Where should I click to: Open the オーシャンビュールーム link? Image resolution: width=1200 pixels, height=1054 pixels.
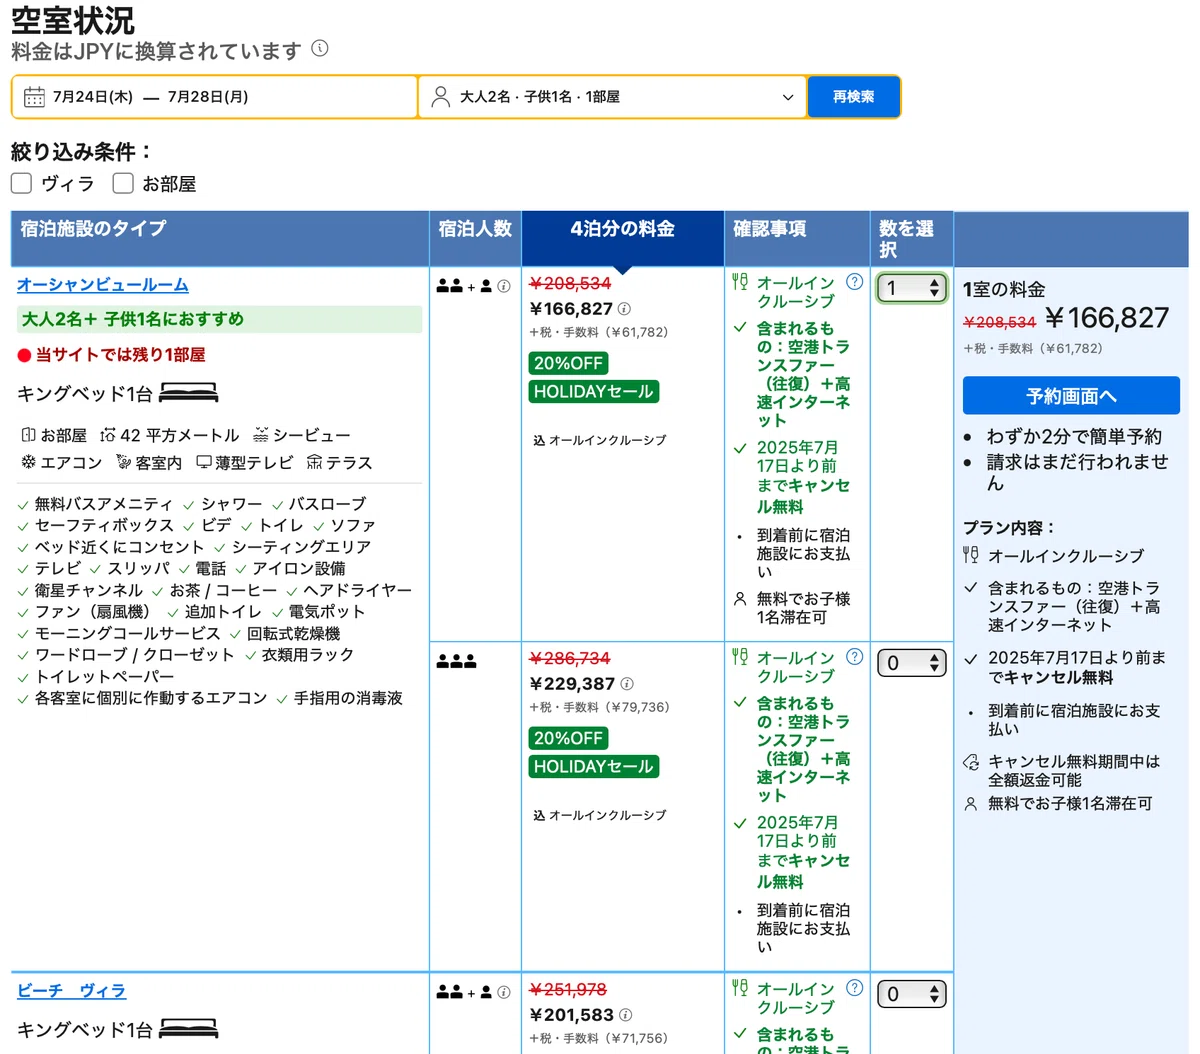click(x=103, y=285)
